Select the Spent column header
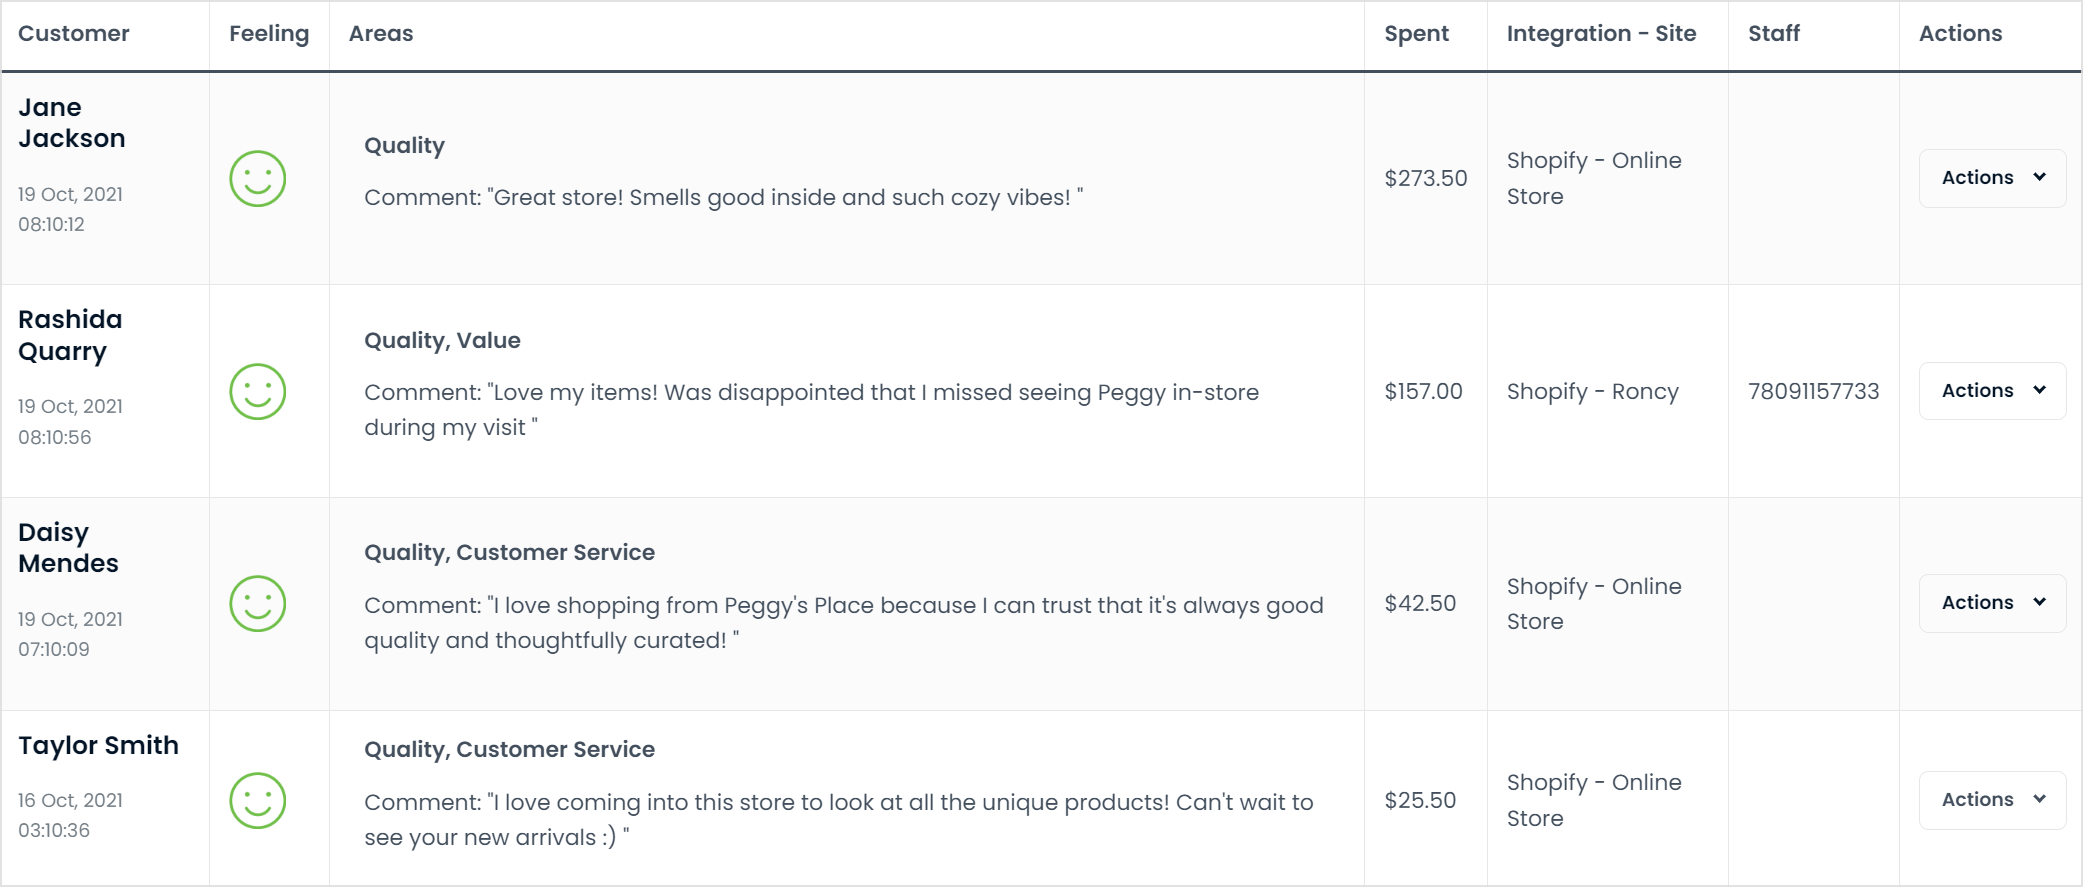Screen dimensions: 2083x887 [x=1416, y=33]
